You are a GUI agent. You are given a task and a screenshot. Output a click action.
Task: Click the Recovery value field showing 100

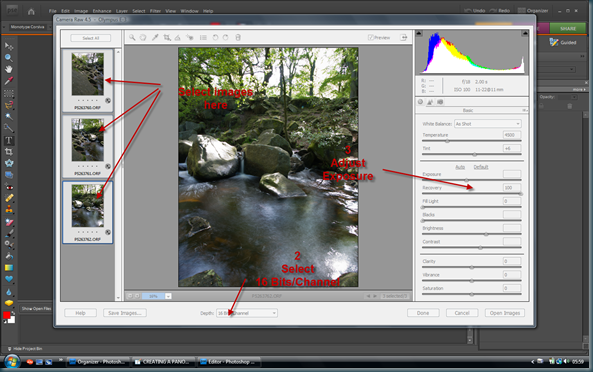coord(512,188)
